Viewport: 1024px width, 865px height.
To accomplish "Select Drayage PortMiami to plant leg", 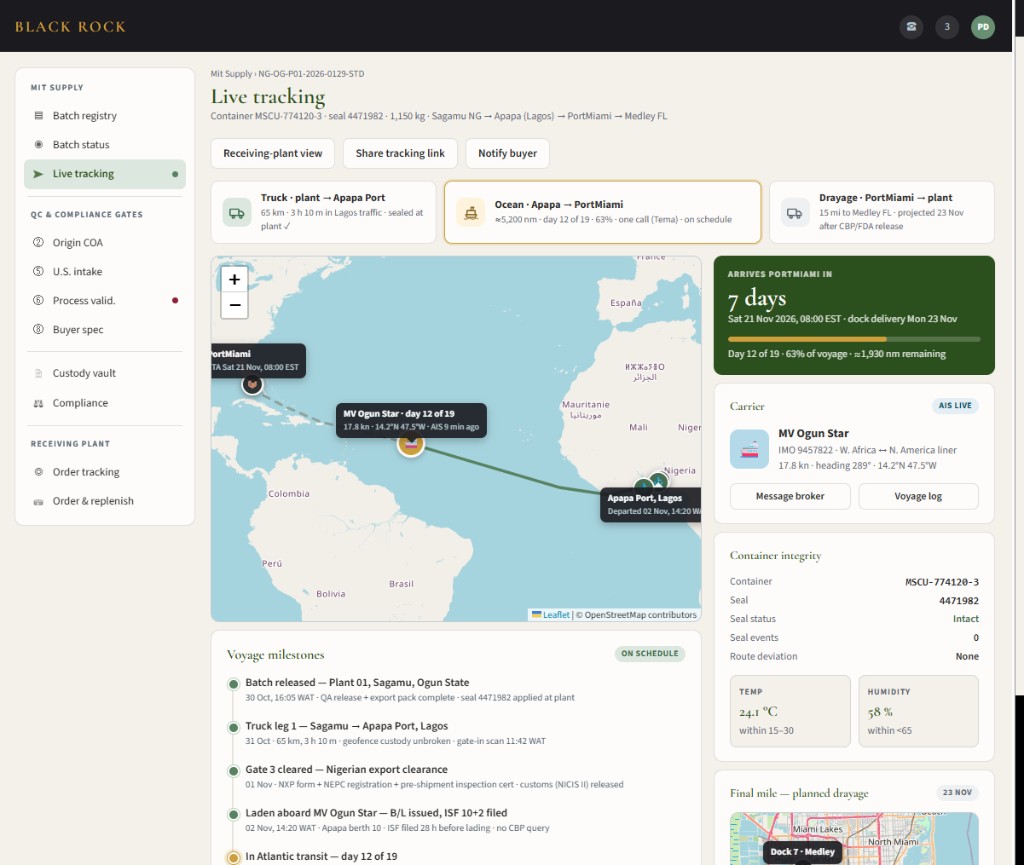I will 882,212.
